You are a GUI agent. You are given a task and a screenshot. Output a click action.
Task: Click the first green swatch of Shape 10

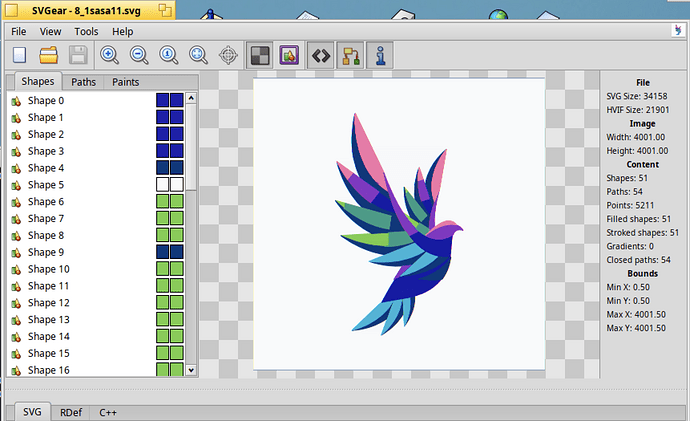(163, 269)
